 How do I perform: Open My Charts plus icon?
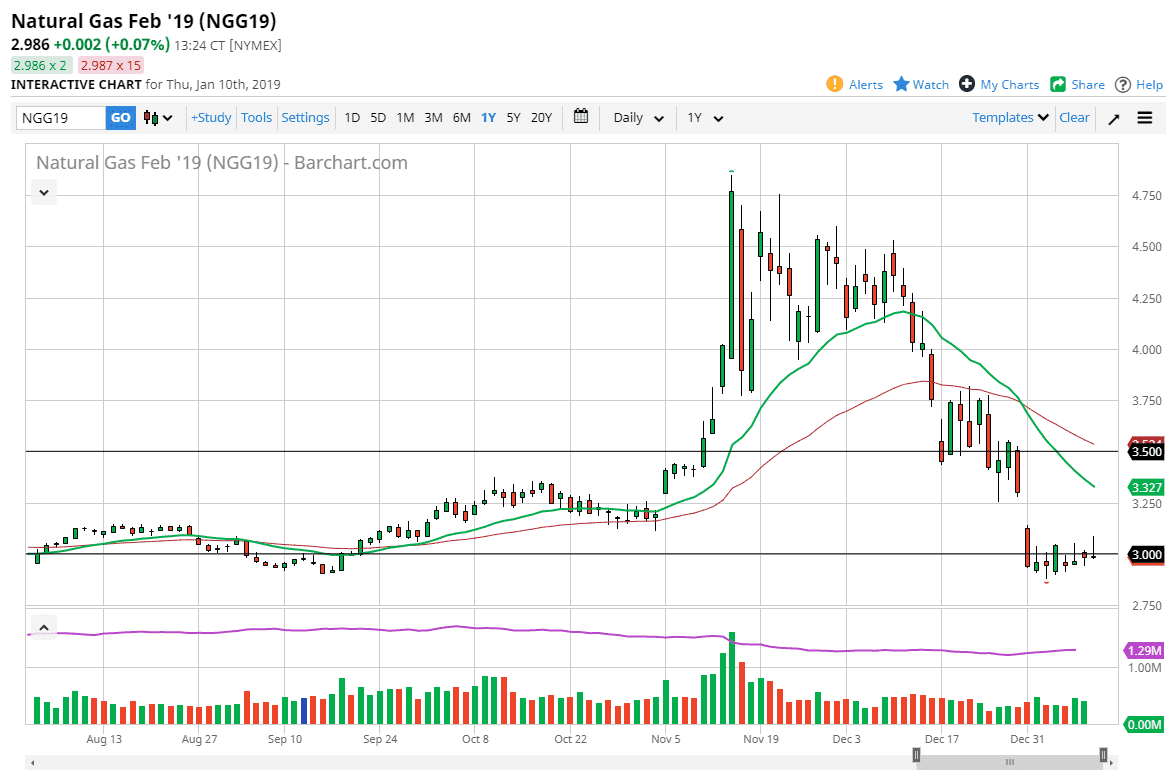pos(967,84)
